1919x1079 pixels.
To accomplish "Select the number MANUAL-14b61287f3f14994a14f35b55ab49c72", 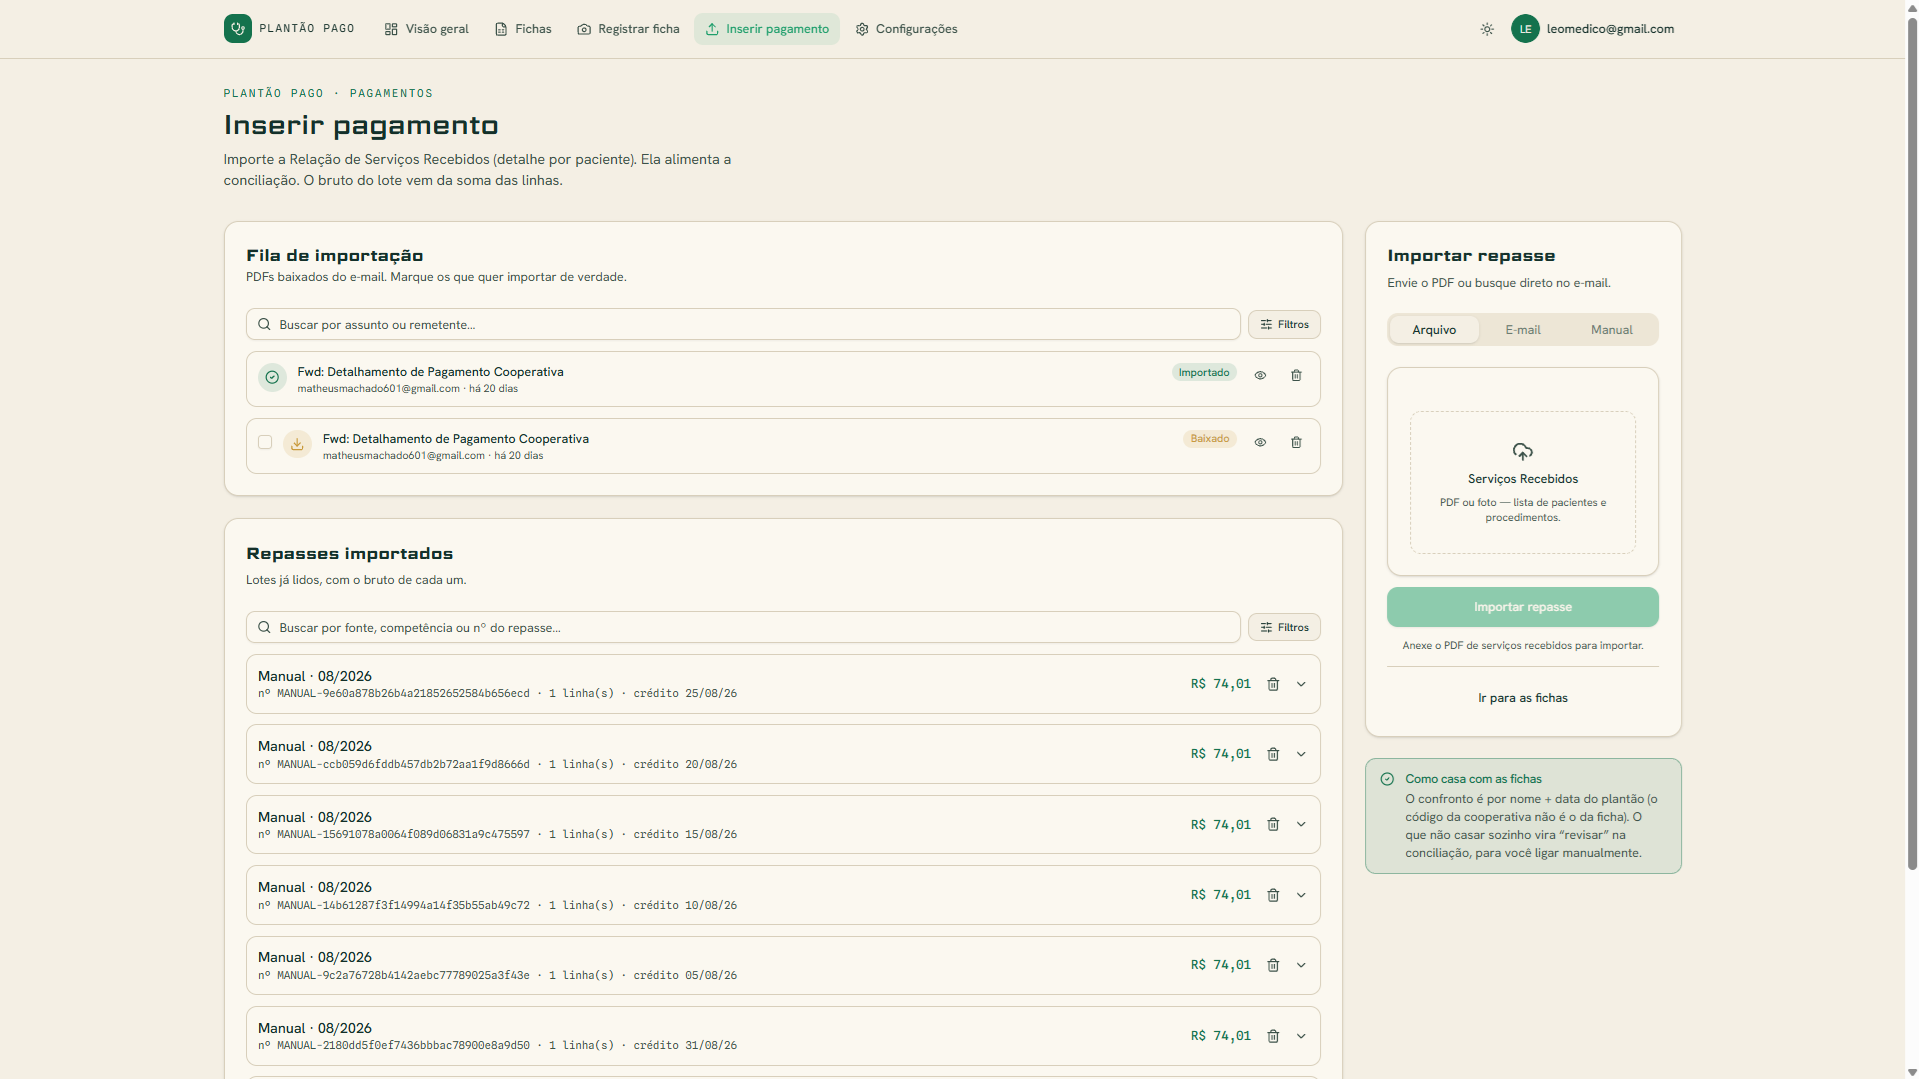I will pos(403,905).
